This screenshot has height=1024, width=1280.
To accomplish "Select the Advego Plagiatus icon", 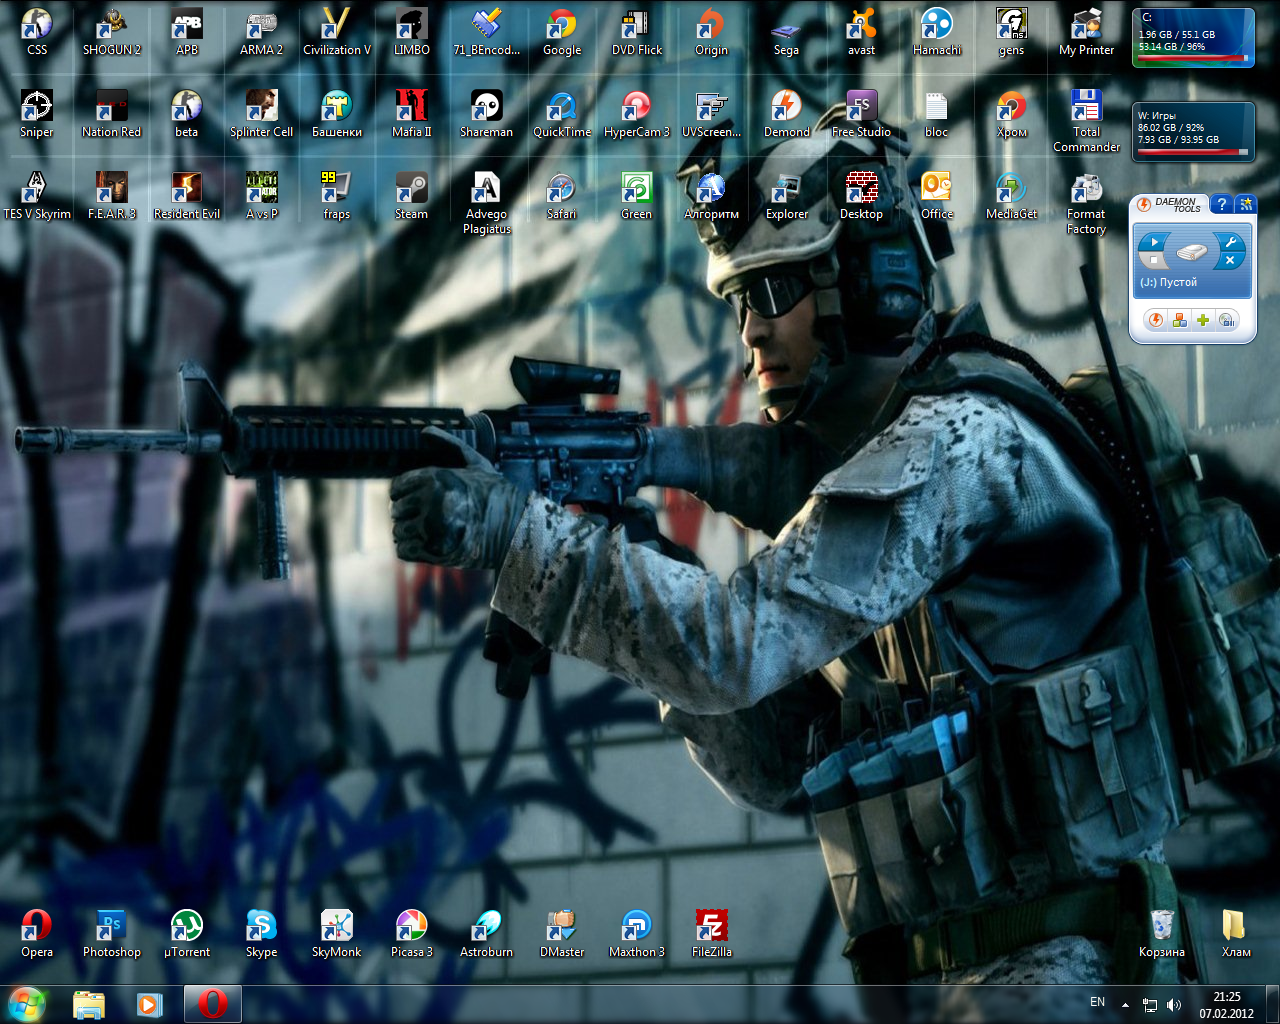I will [487, 203].
